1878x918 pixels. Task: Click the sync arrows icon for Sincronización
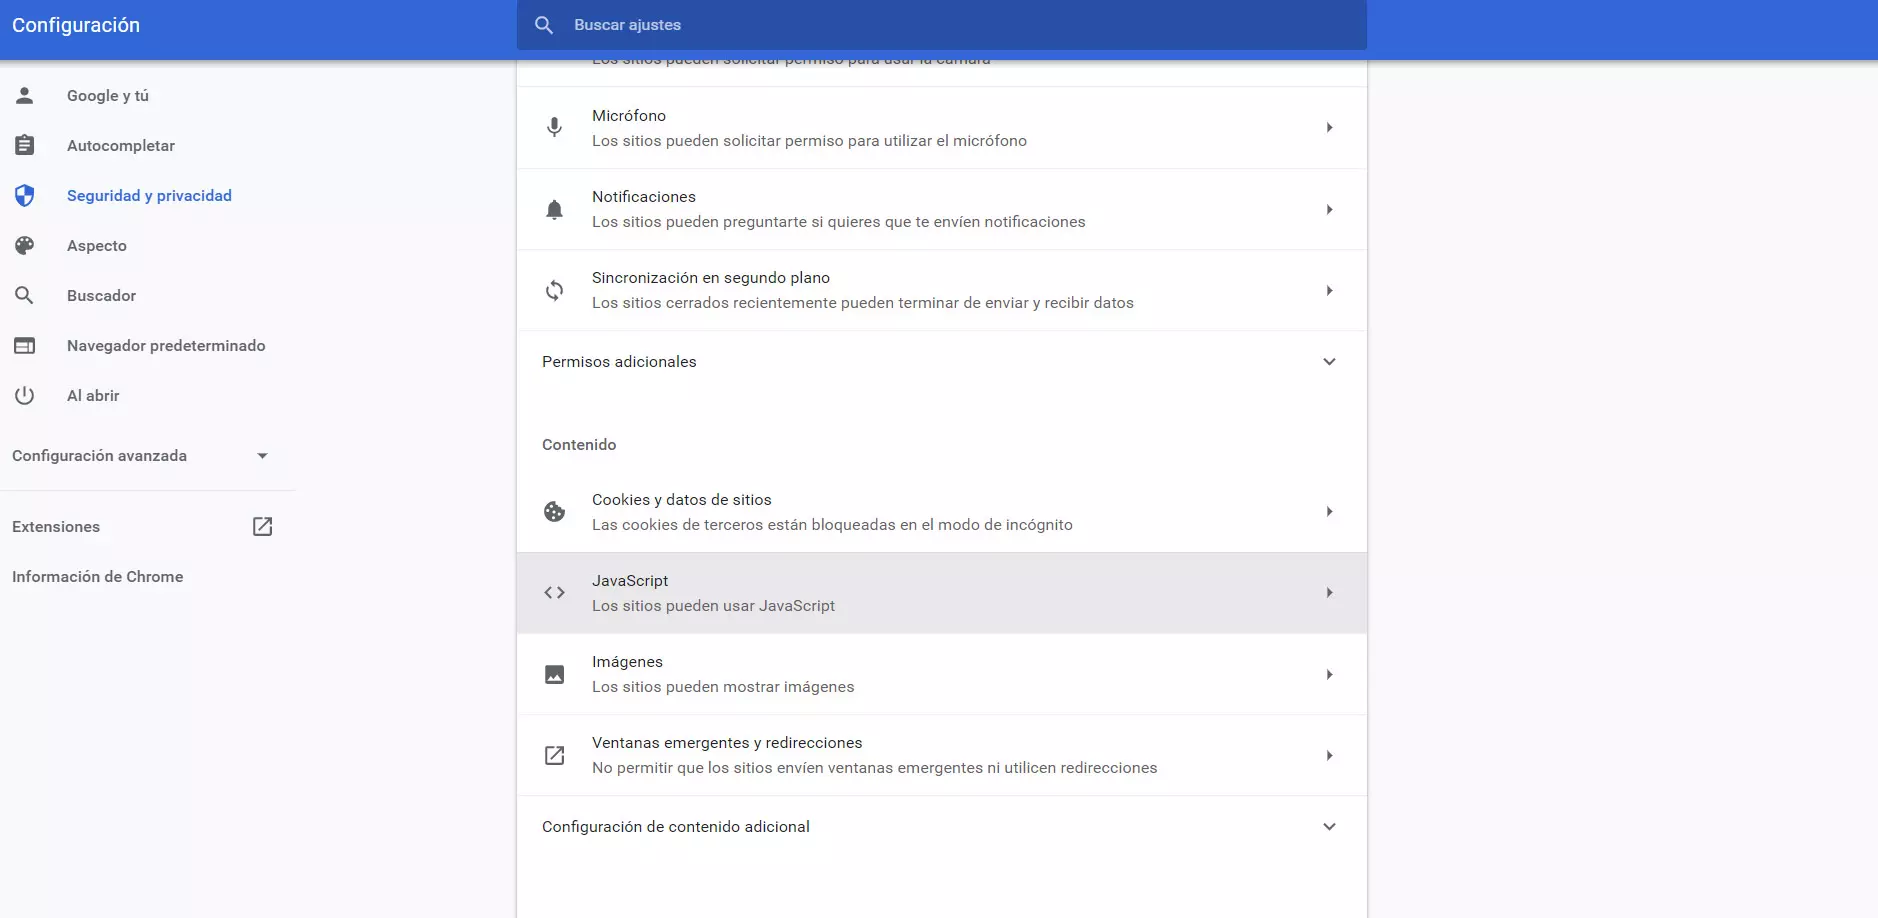[x=556, y=290]
